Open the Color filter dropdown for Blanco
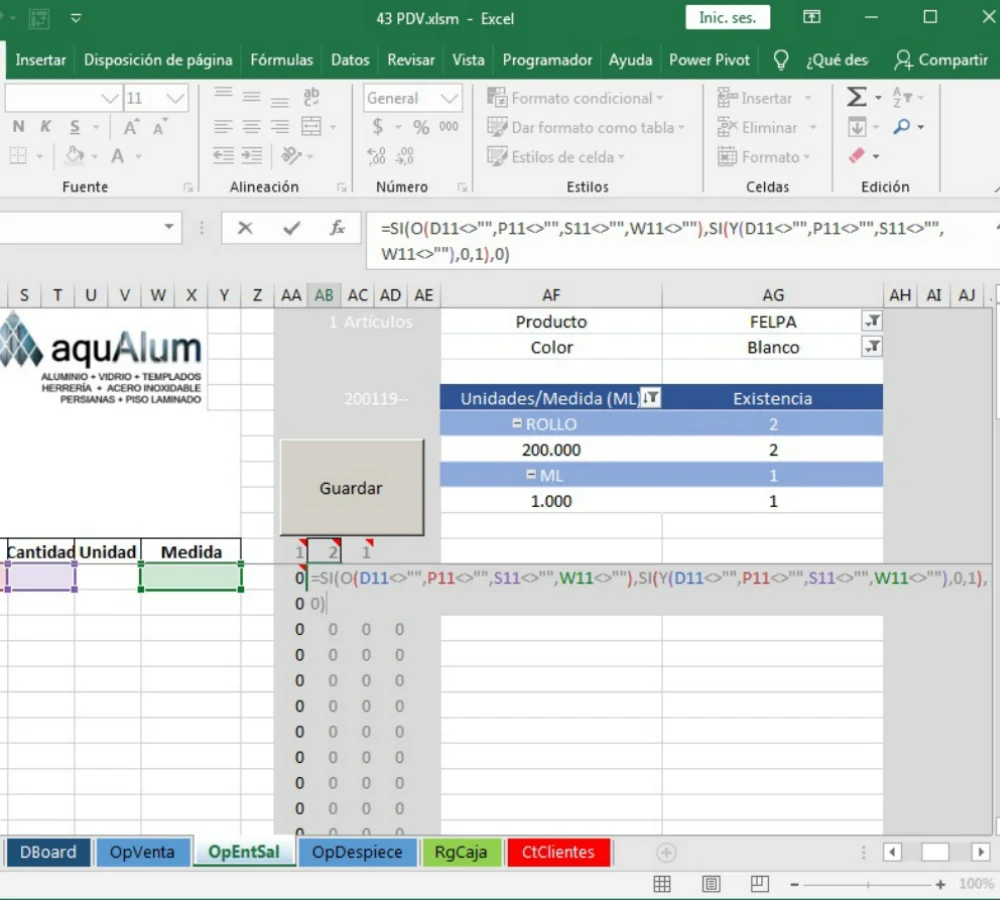Viewport: 1000px width, 900px height. click(x=872, y=347)
